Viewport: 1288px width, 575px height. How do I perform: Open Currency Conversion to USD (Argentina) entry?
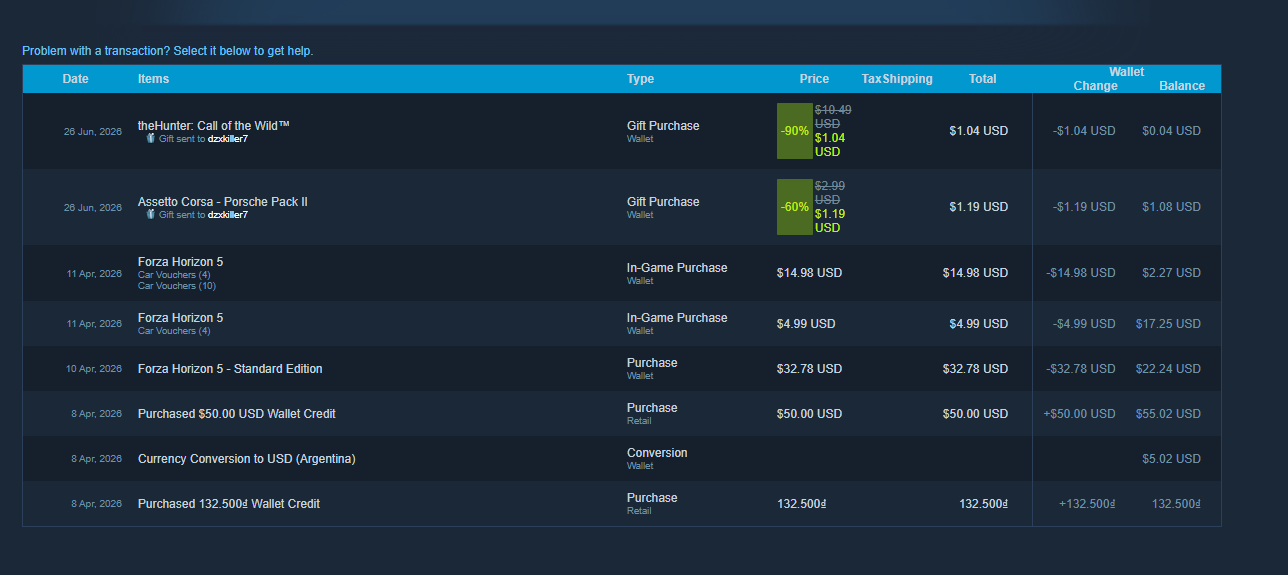[621, 459]
